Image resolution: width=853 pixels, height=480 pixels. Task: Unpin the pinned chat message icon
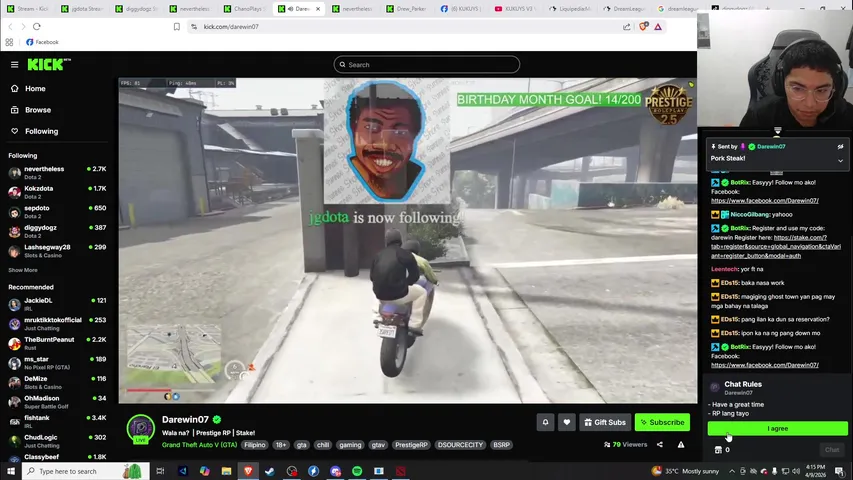[840, 146]
